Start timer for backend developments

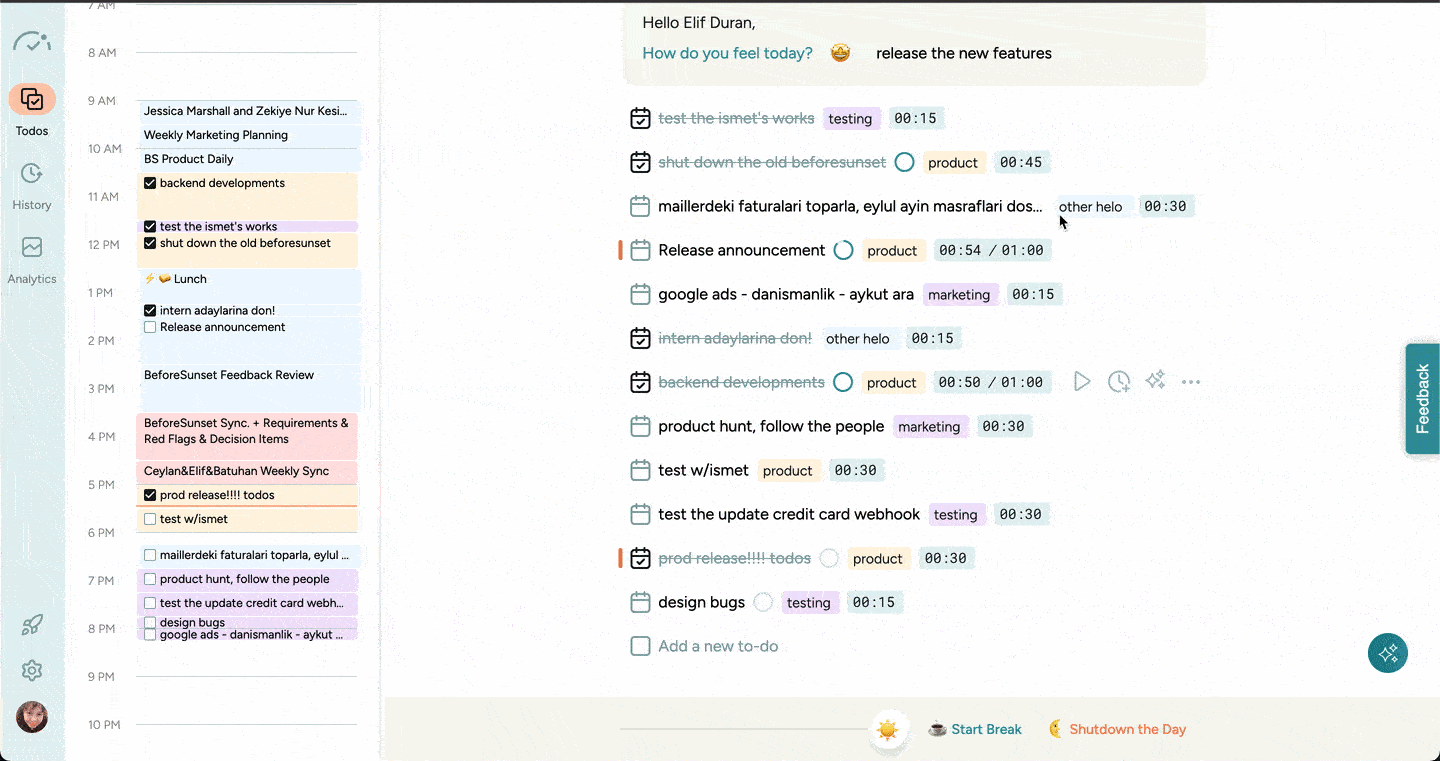click(1081, 382)
